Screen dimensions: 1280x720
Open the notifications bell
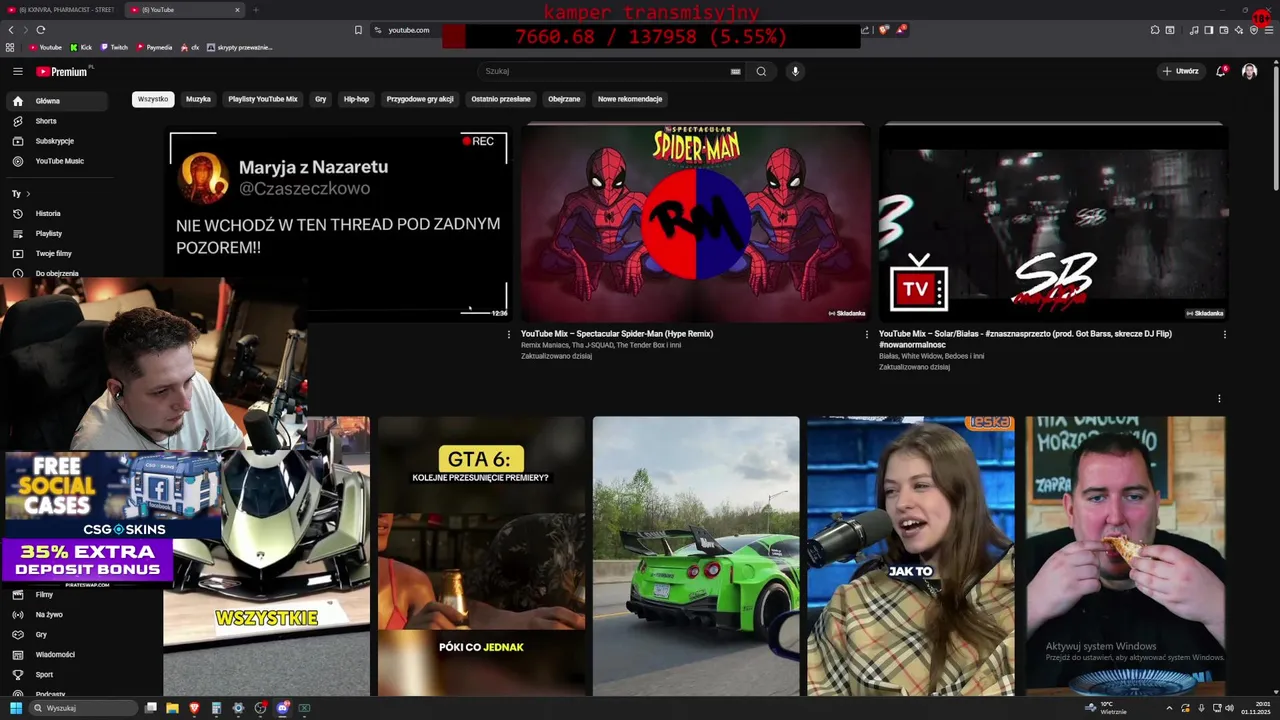1221,71
